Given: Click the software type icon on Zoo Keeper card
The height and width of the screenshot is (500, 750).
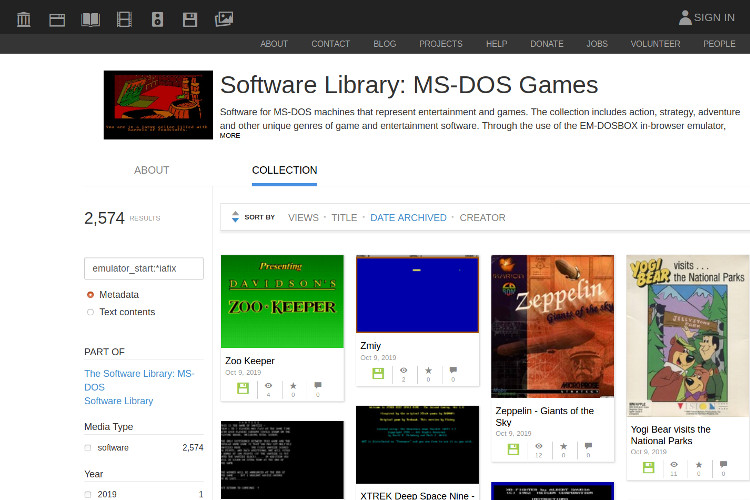Looking at the screenshot, I should (x=243, y=388).
